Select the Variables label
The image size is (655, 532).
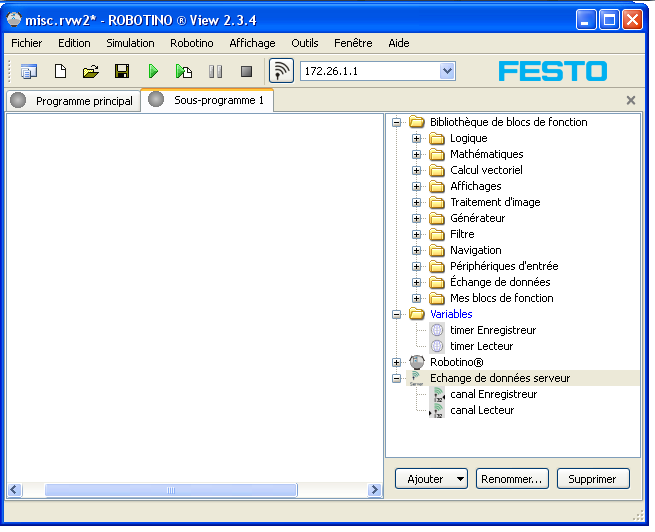click(x=451, y=314)
